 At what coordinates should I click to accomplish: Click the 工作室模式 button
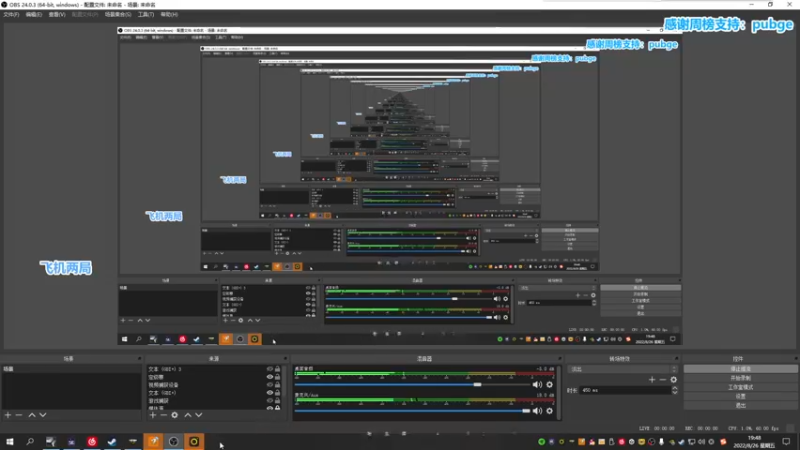[x=740, y=387]
